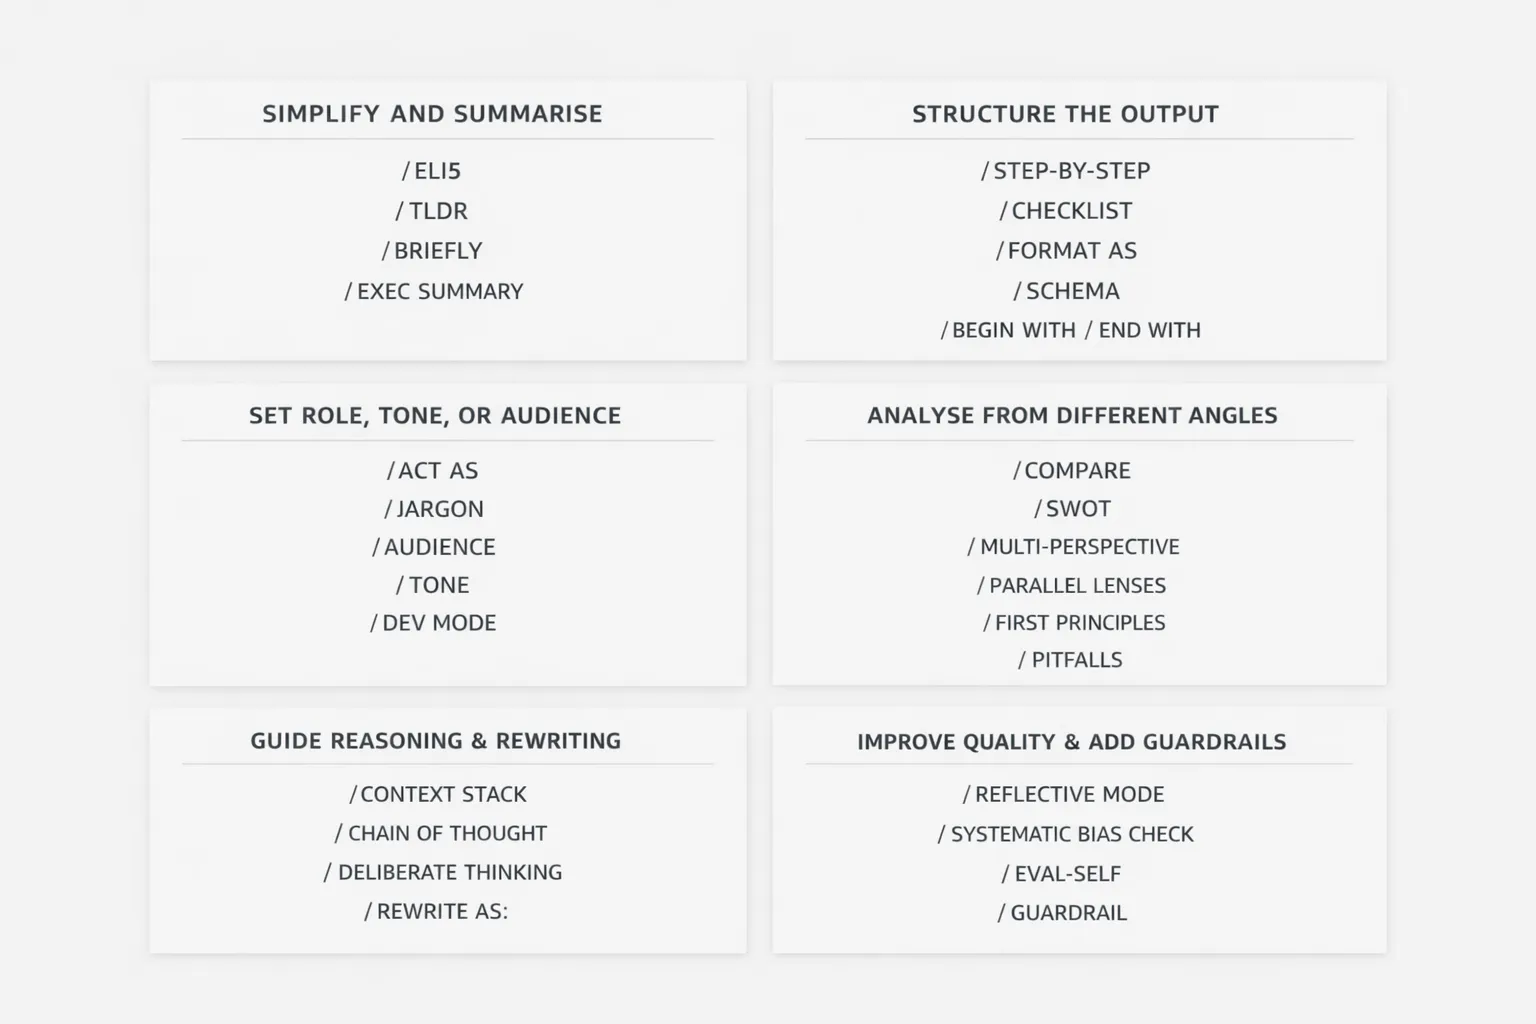Select the /REFLECTIVE MODE command
This screenshot has width=1536, height=1024.
point(1064,794)
